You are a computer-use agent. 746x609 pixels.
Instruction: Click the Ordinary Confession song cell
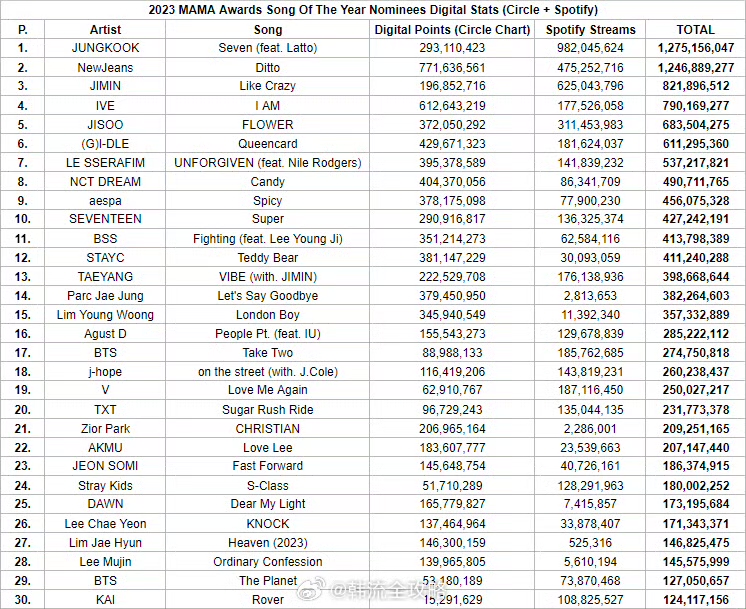[x=267, y=561]
